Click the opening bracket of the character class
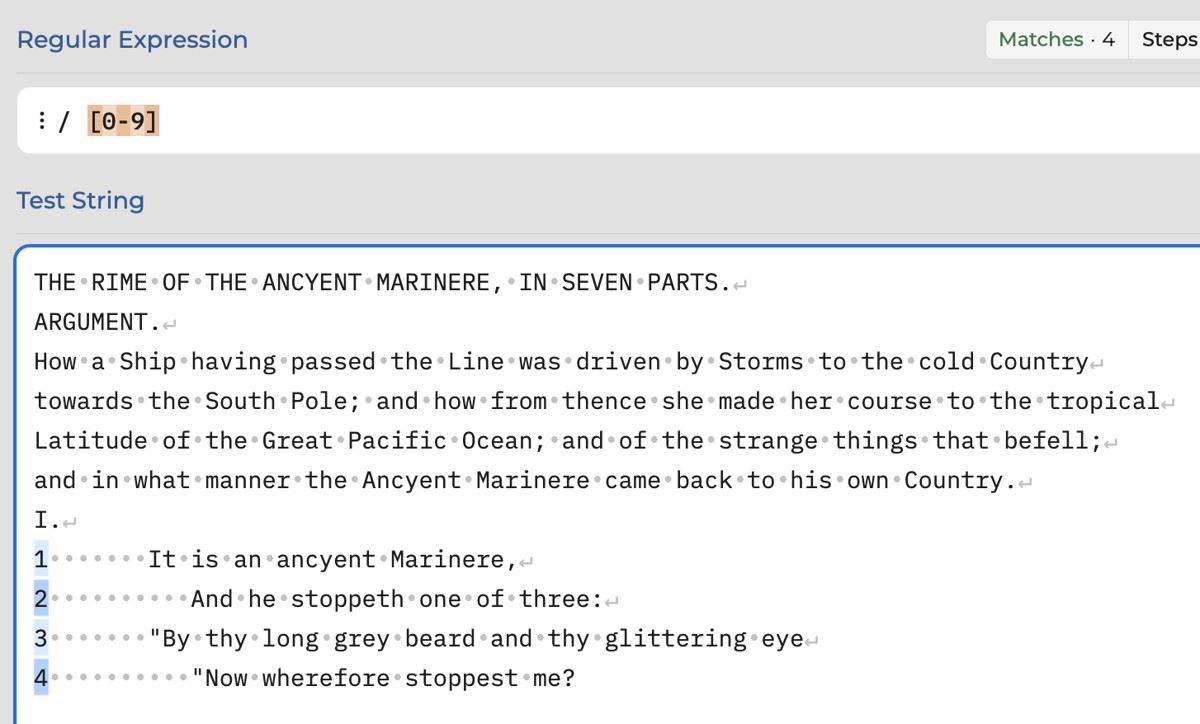The image size is (1200, 724). [94, 122]
